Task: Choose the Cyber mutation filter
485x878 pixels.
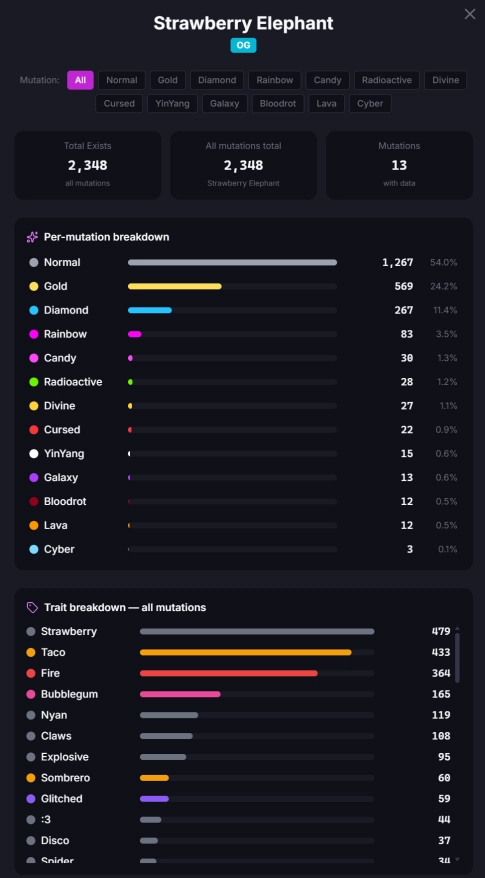Action: (370, 104)
